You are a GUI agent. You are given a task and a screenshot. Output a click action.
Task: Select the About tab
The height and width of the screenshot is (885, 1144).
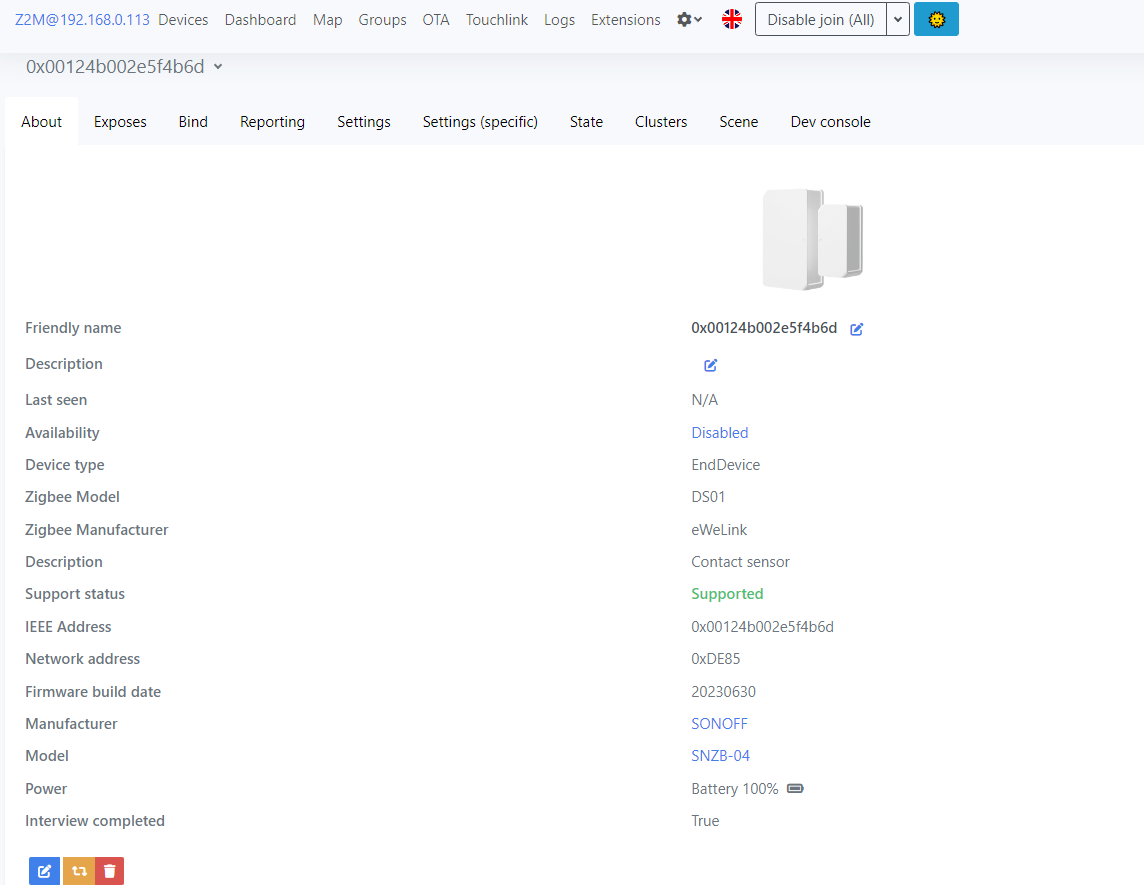coord(42,122)
